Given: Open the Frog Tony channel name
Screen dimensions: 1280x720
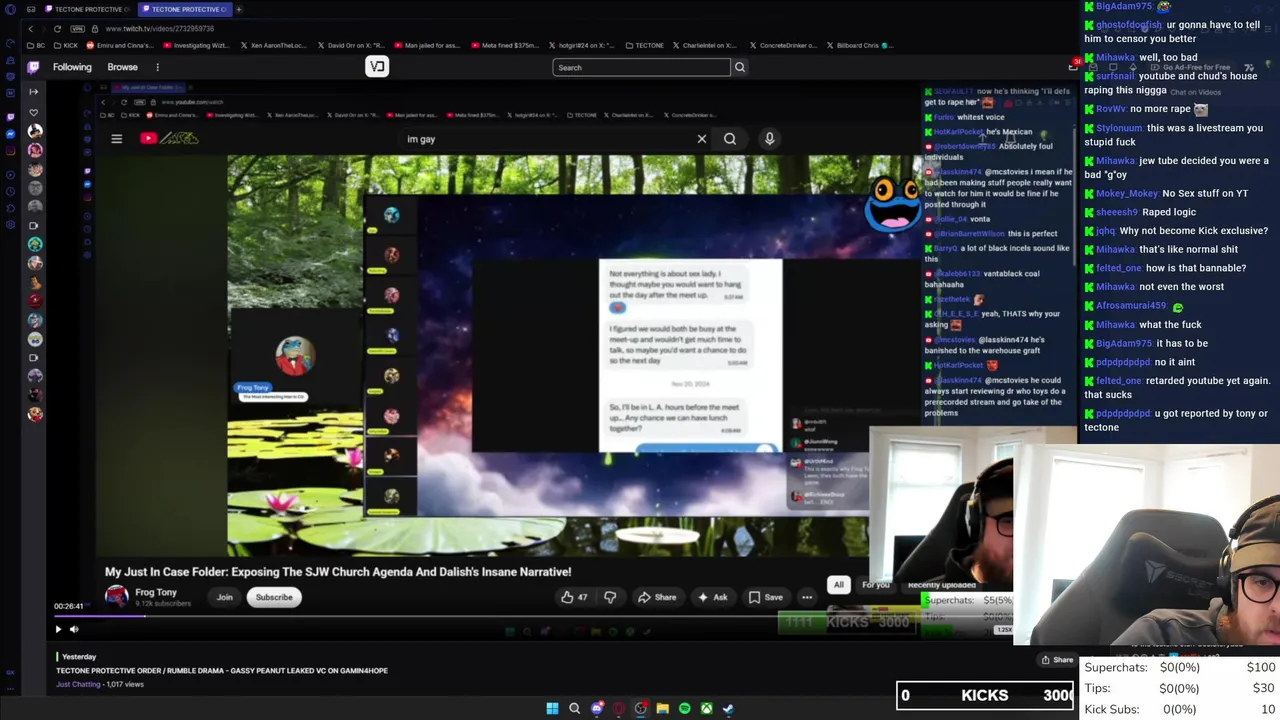Looking at the screenshot, I should pyautogui.click(x=156, y=592).
